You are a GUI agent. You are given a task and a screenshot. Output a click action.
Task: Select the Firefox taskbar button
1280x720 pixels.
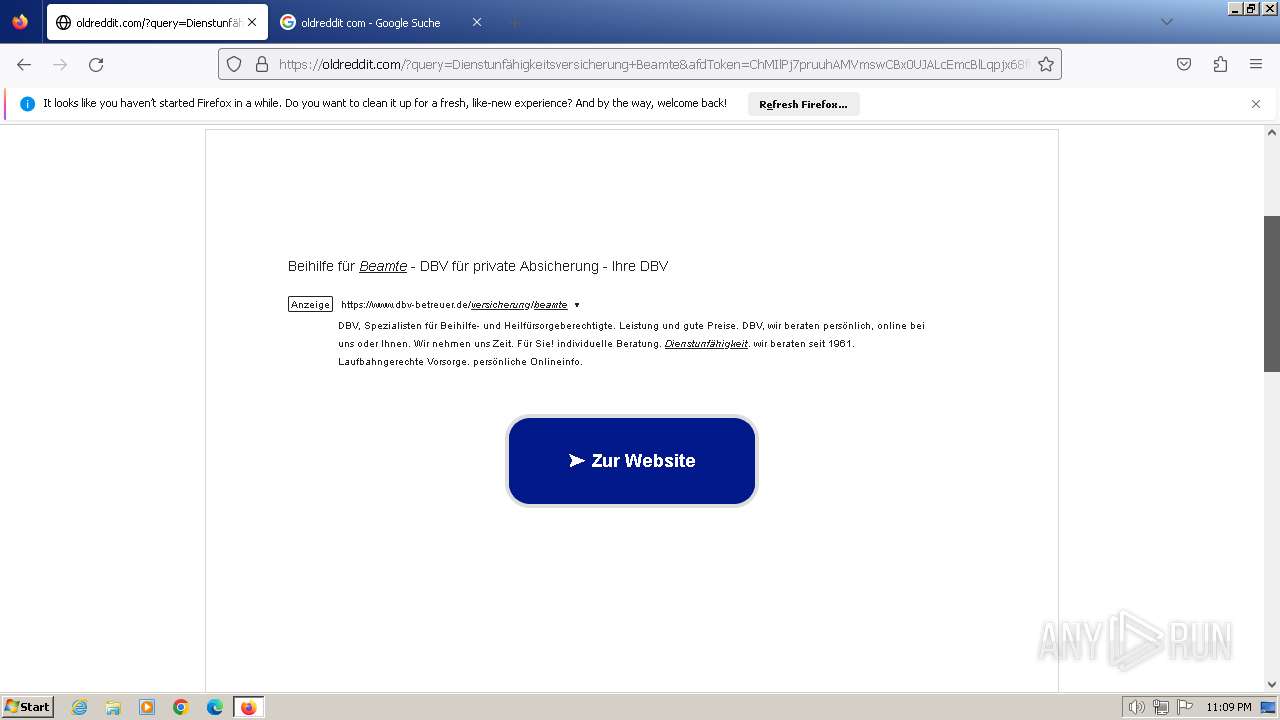[248, 707]
